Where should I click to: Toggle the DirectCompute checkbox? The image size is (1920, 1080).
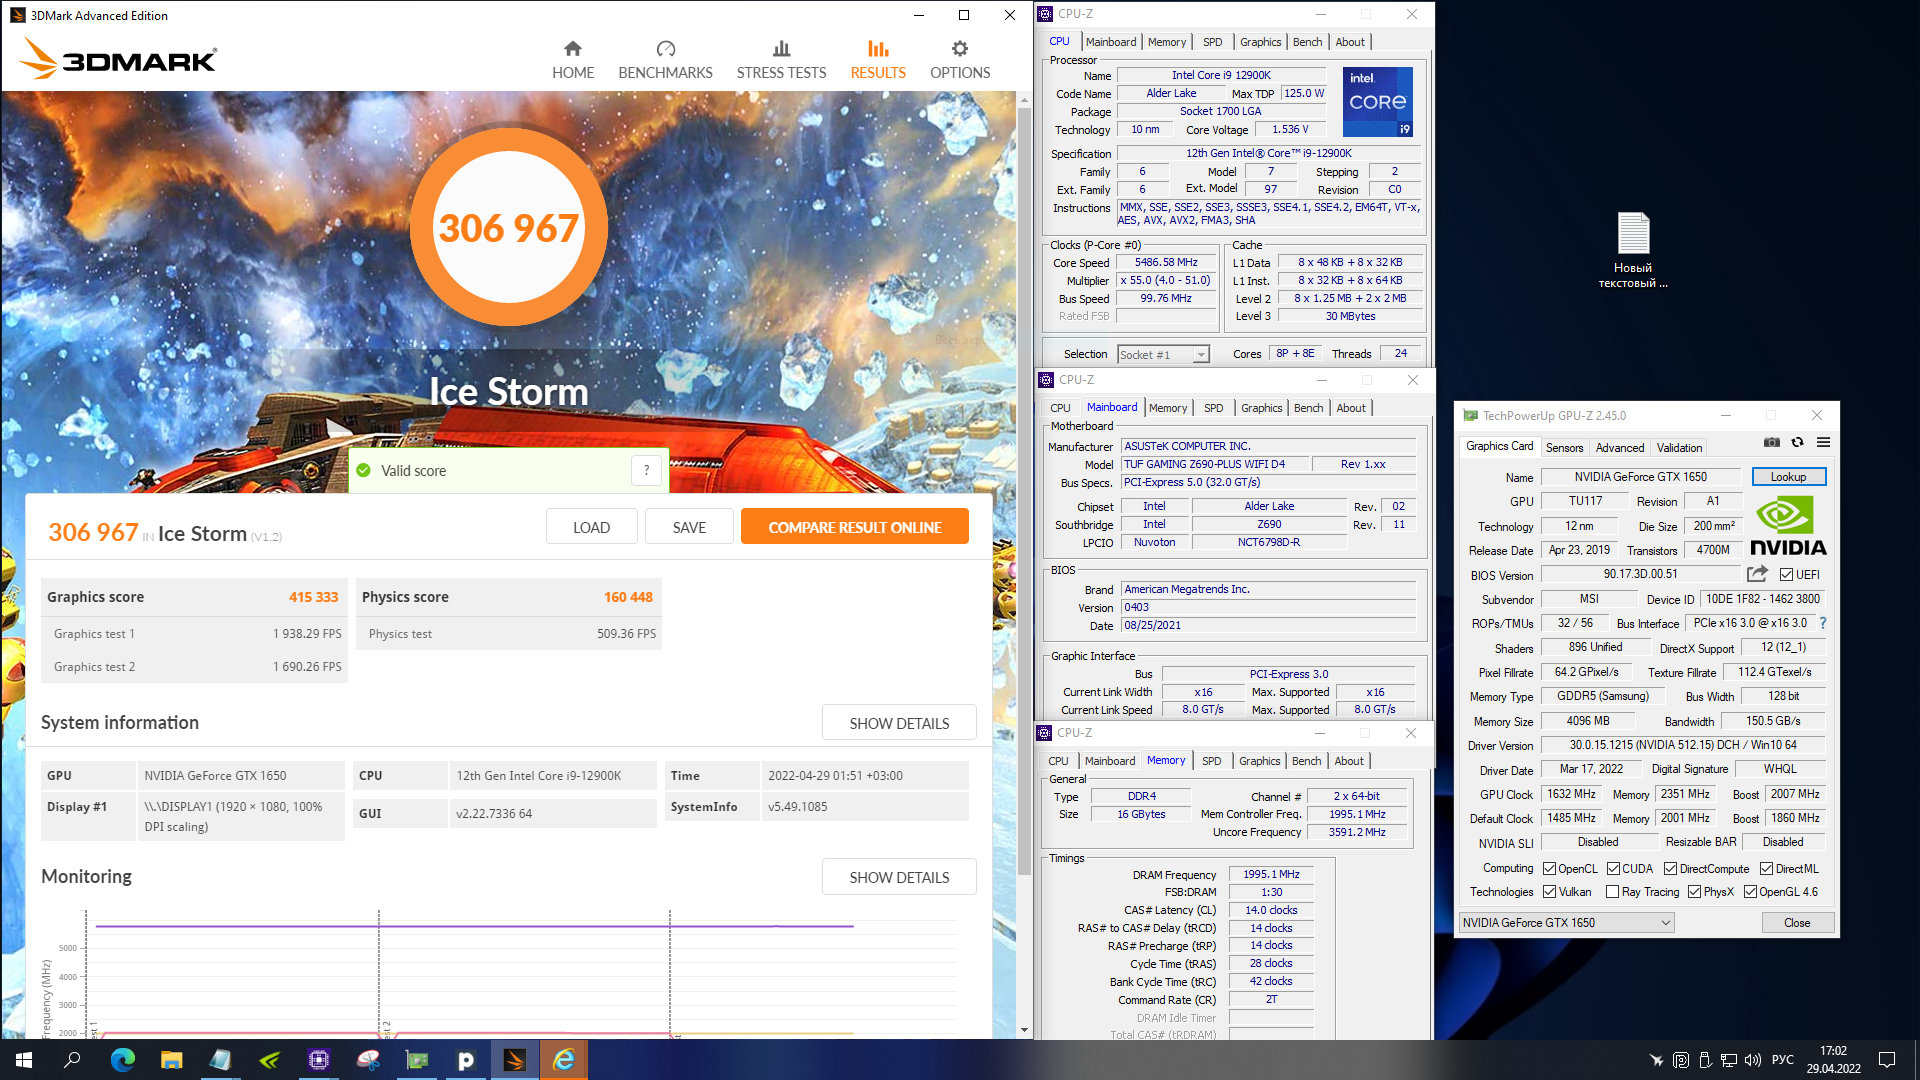(1670, 869)
